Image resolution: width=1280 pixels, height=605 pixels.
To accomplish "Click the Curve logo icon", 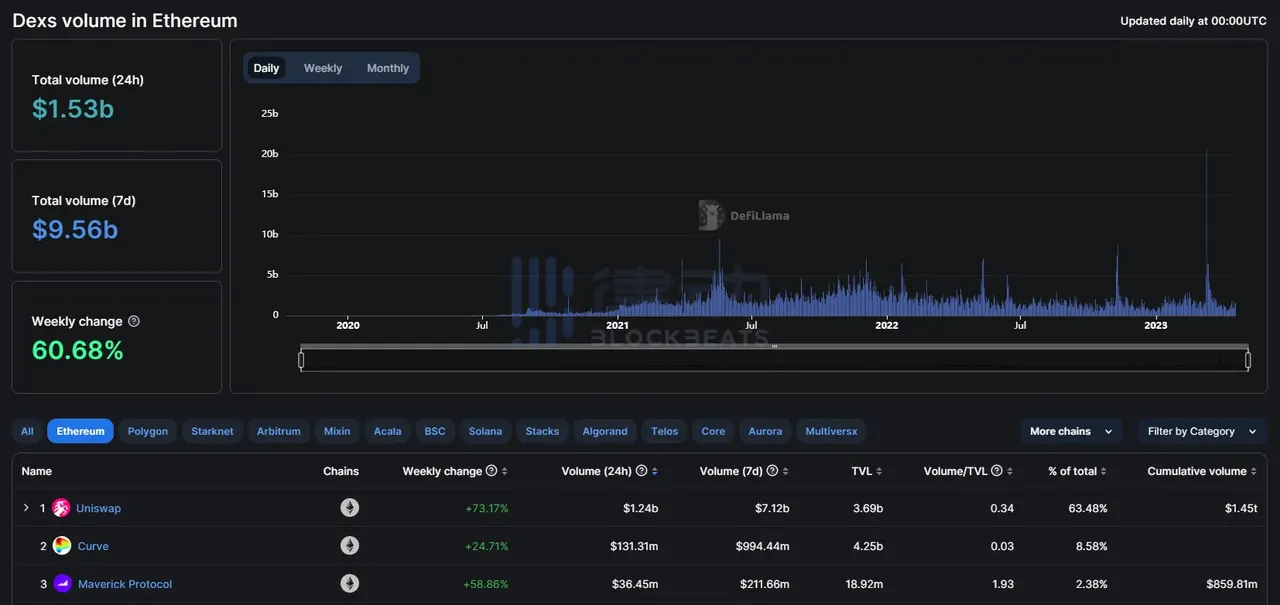I will click(x=61, y=546).
